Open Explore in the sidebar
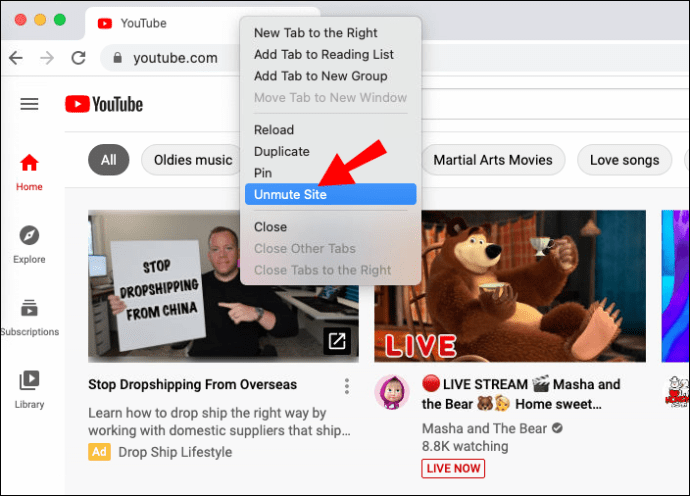This screenshot has width=690, height=496. point(29,245)
